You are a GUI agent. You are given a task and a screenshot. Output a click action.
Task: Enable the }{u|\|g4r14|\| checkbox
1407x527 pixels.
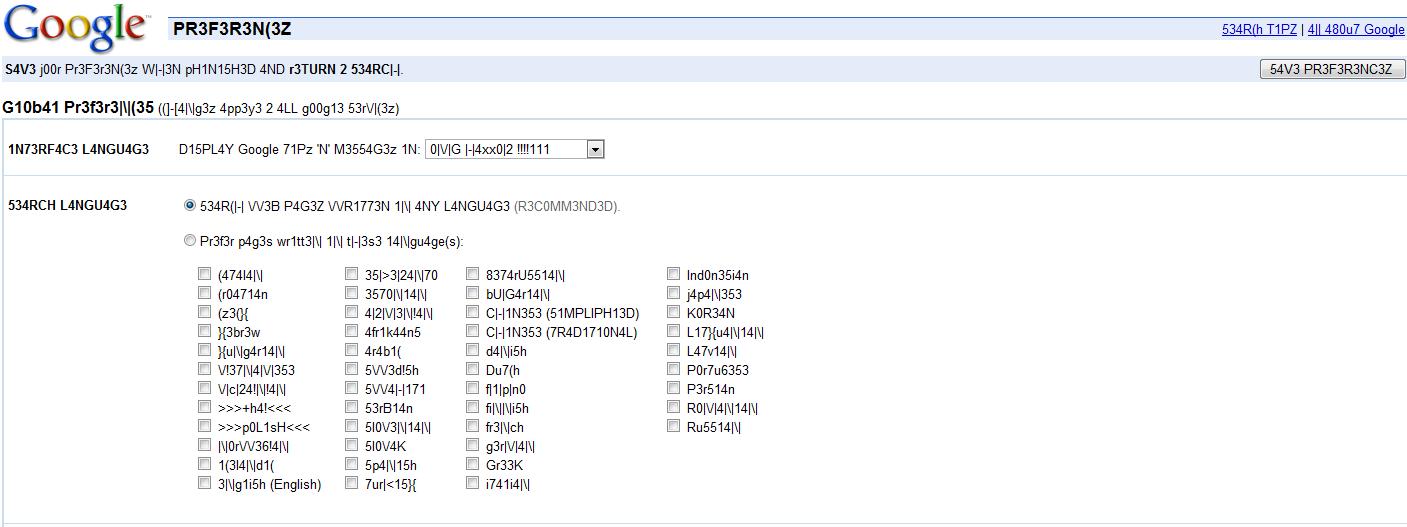[205, 350]
